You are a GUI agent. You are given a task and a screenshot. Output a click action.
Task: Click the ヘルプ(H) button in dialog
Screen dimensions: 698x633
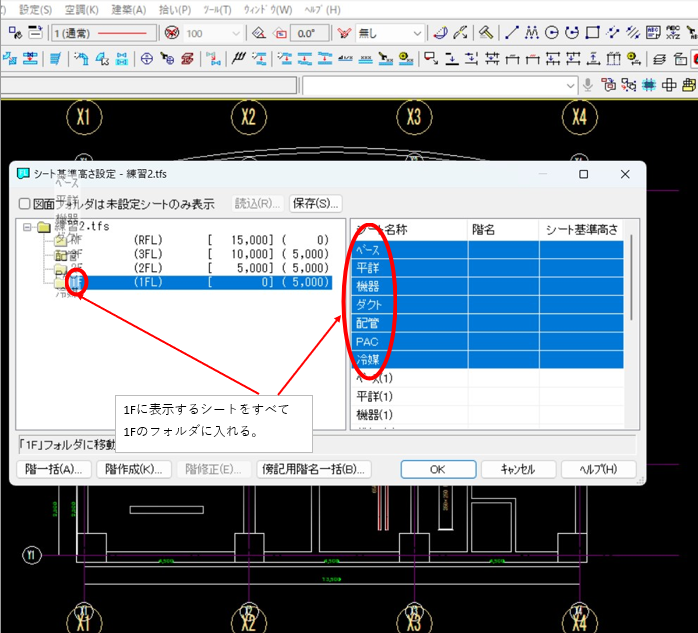pos(598,469)
